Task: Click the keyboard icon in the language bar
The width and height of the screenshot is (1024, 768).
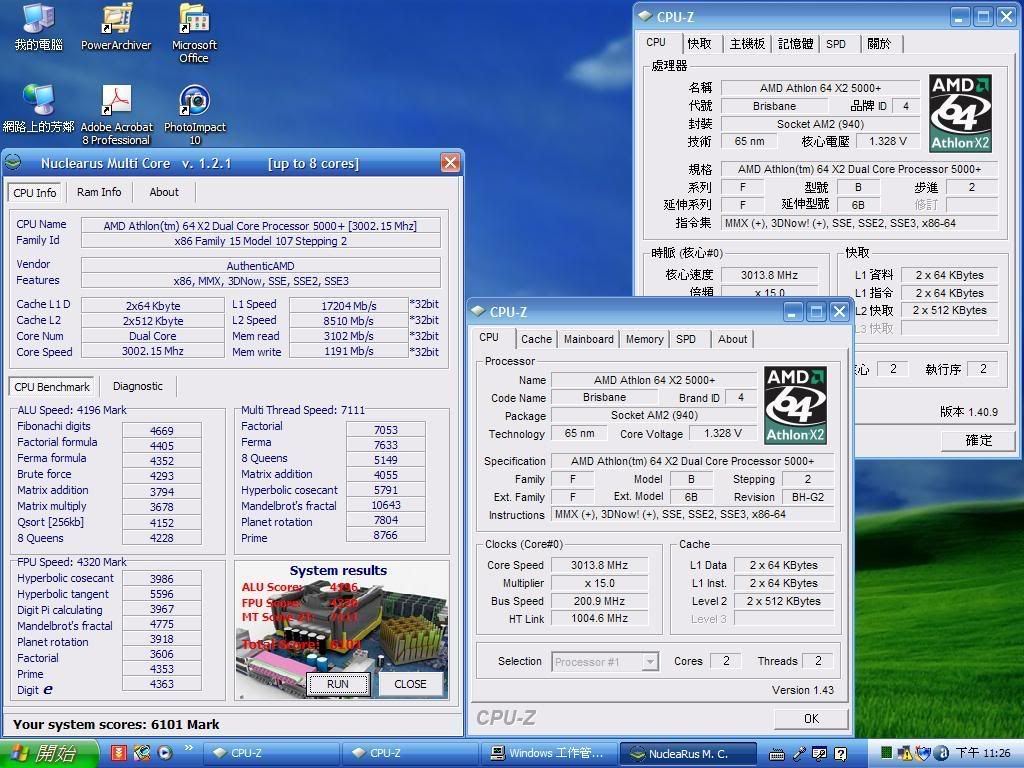Action: tap(776, 754)
